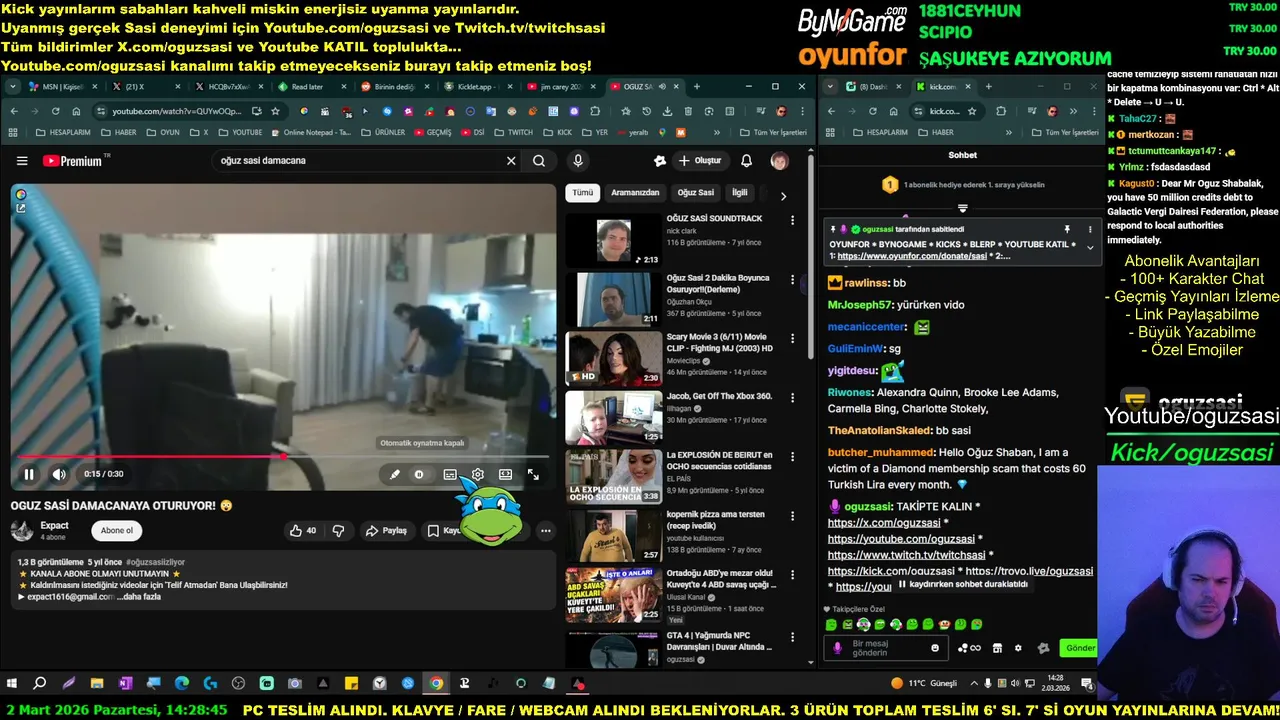Open twitch.tv/twitchsasi link in chat

(906, 555)
